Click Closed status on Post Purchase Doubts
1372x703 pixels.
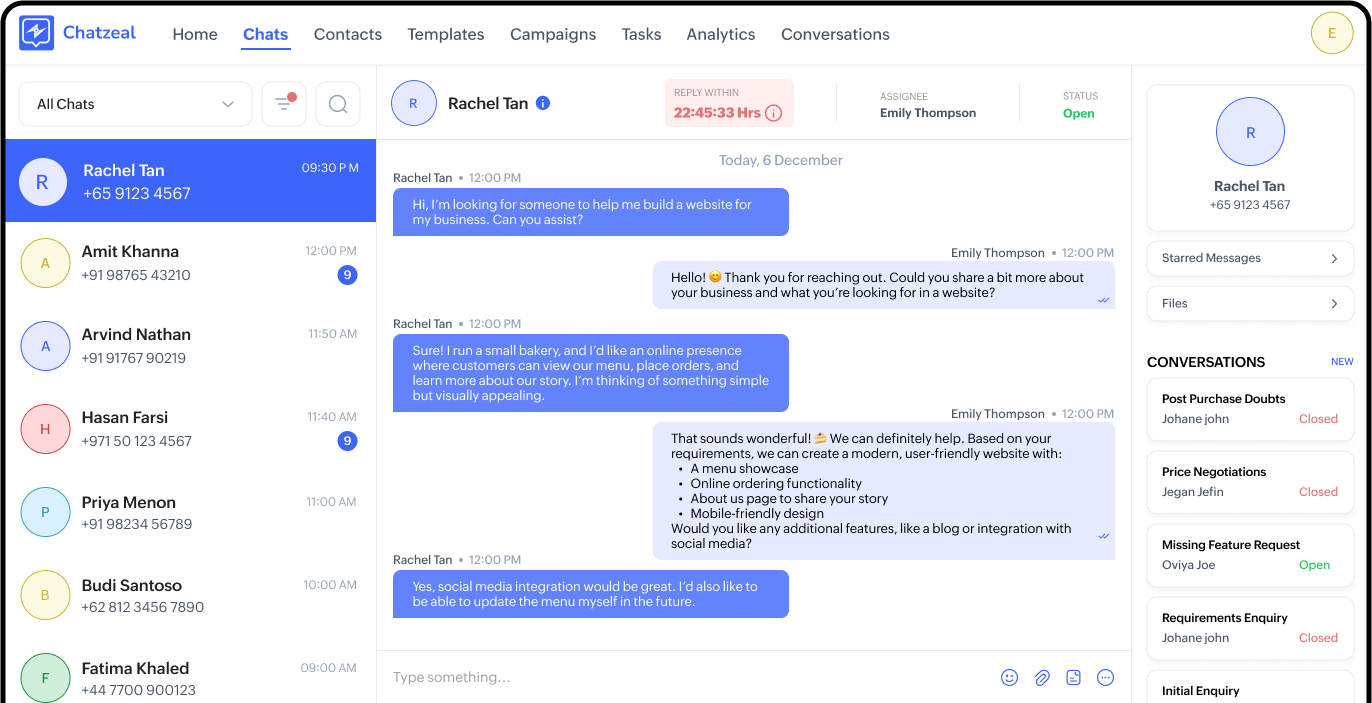point(1318,419)
